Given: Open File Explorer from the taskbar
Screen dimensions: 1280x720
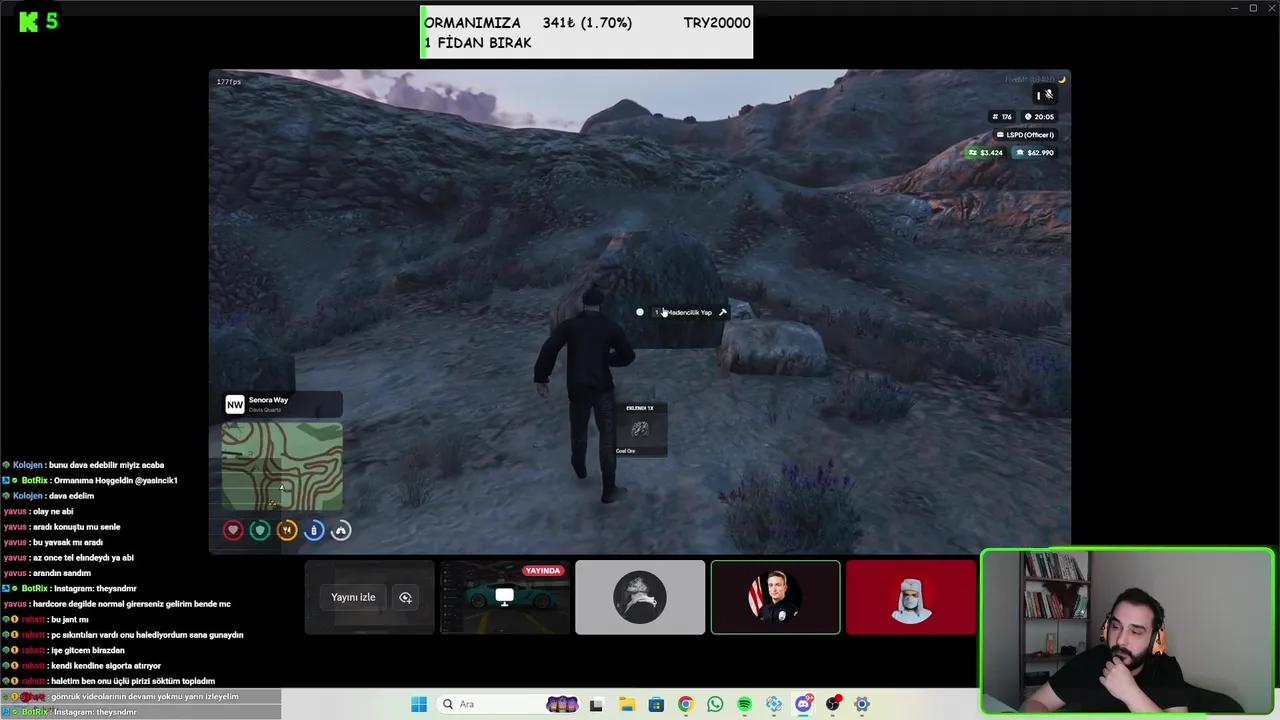Looking at the screenshot, I should coord(627,705).
